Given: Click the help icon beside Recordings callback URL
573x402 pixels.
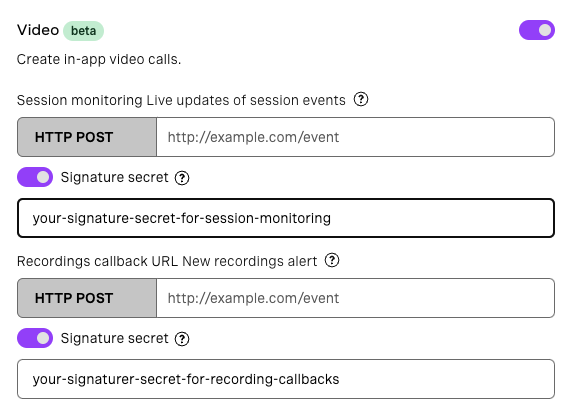Looking at the screenshot, I should [332, 261].
